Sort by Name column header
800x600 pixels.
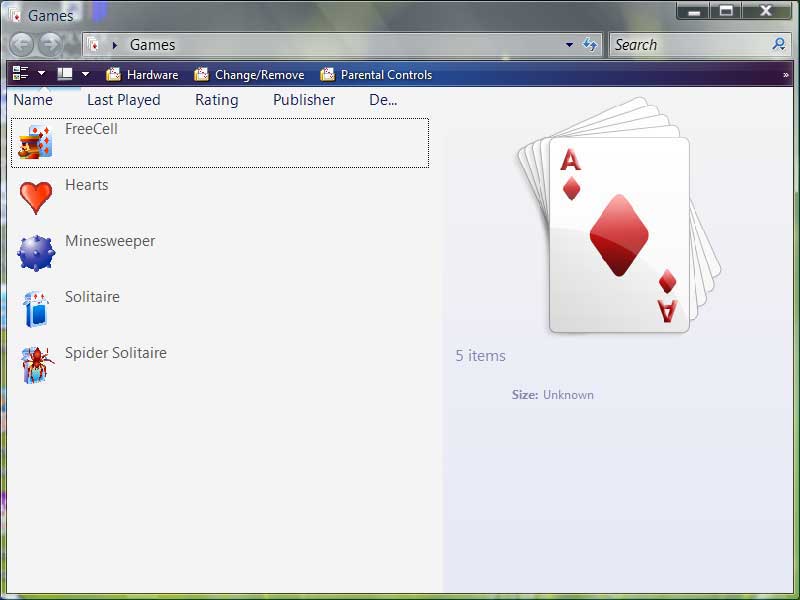tap(33, 99)
